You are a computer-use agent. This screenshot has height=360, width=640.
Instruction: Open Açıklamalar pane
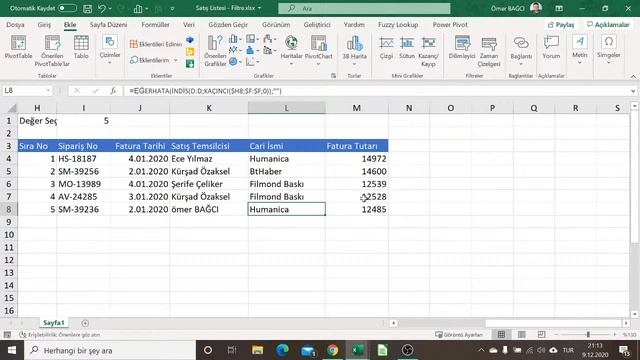click(x=608, y=25)
